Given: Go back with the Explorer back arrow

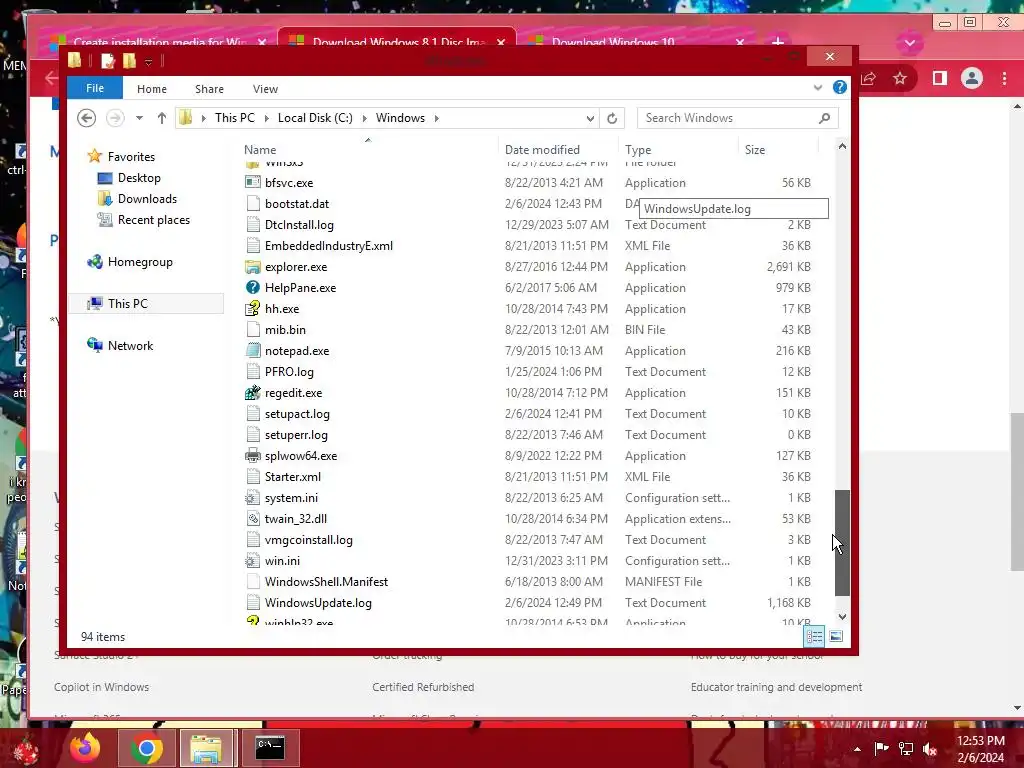Looking at the screenshot, I should click(x=86, y=118).
